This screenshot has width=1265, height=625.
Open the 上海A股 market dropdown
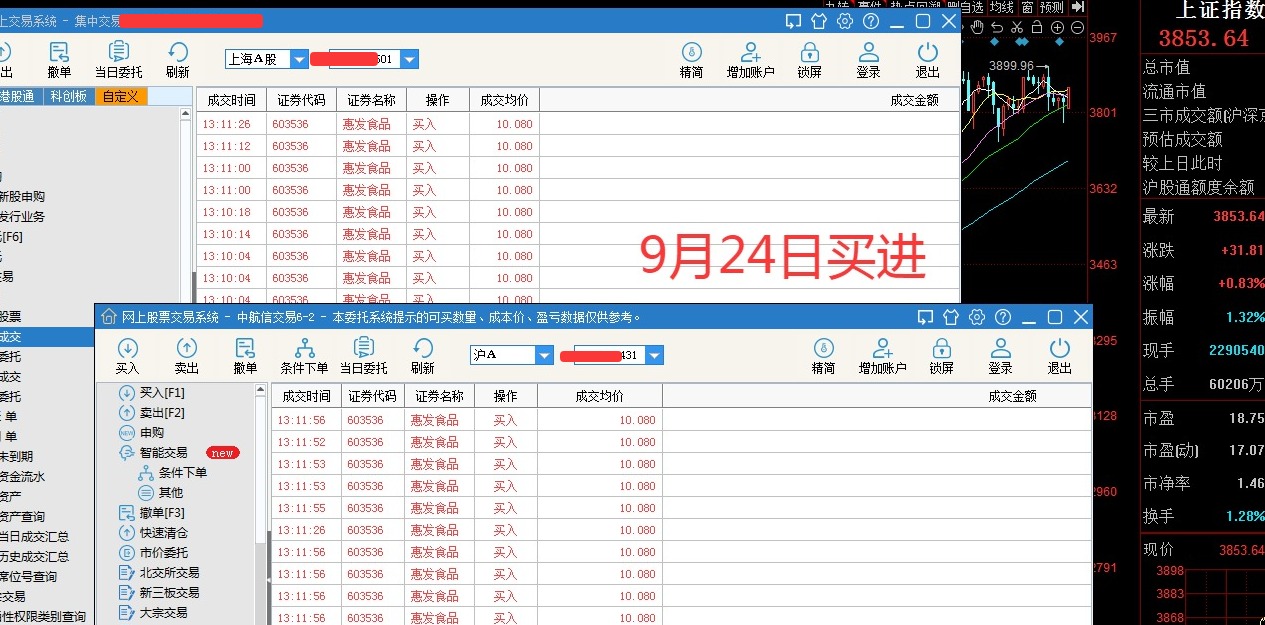299,59
